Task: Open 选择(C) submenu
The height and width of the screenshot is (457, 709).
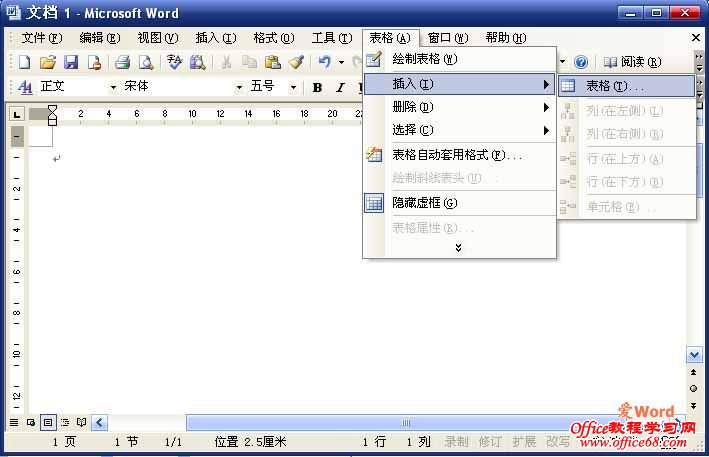Action: pos(459,130)
